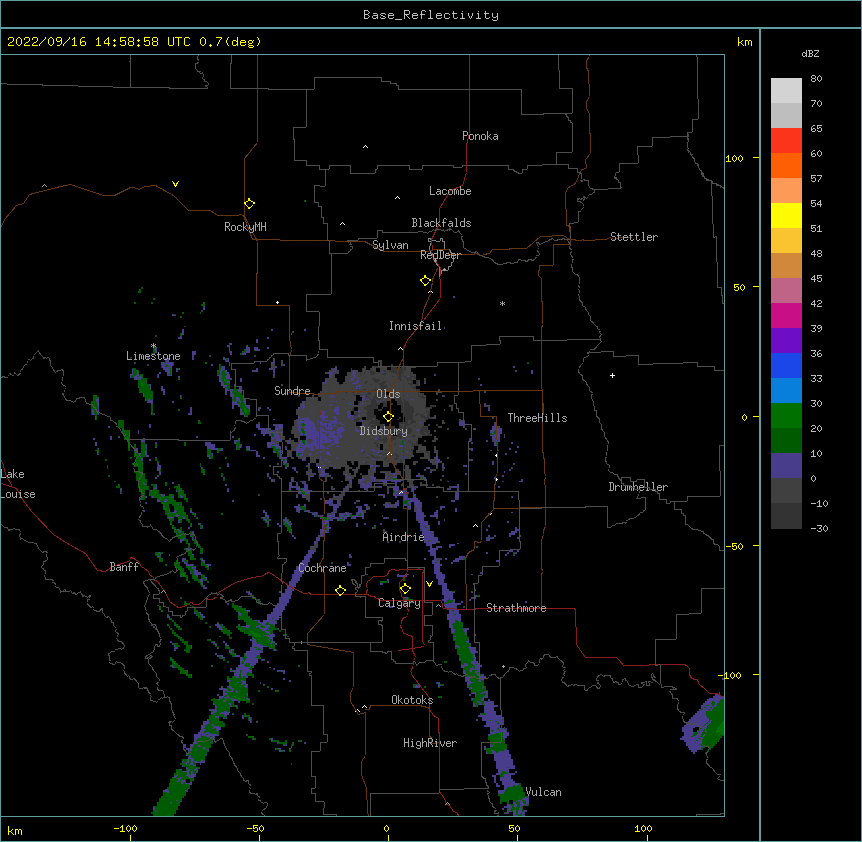Click the Vulcan town label
The height and width of the screenshot is (842, 862).
[x=543, y=792]
